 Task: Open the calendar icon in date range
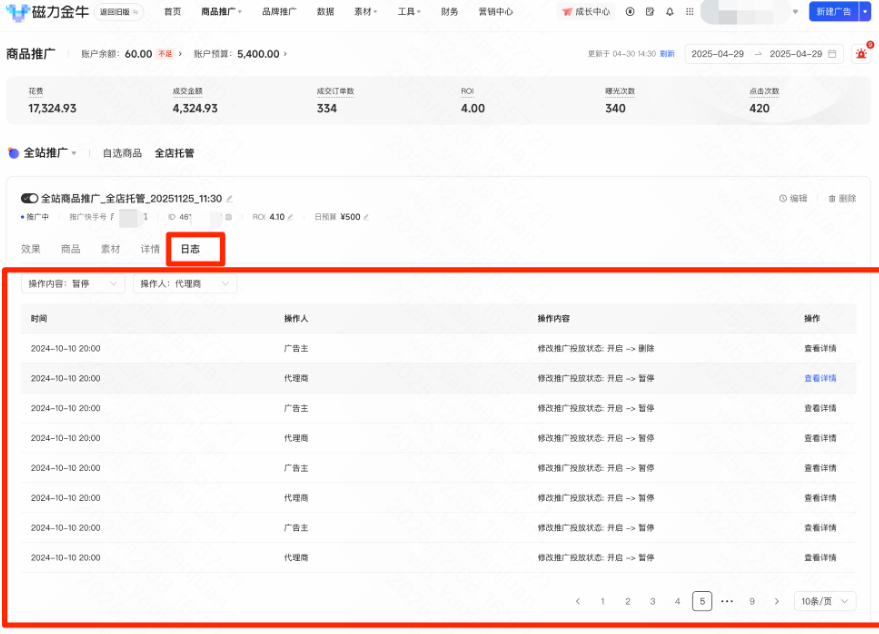coord(832,54)
